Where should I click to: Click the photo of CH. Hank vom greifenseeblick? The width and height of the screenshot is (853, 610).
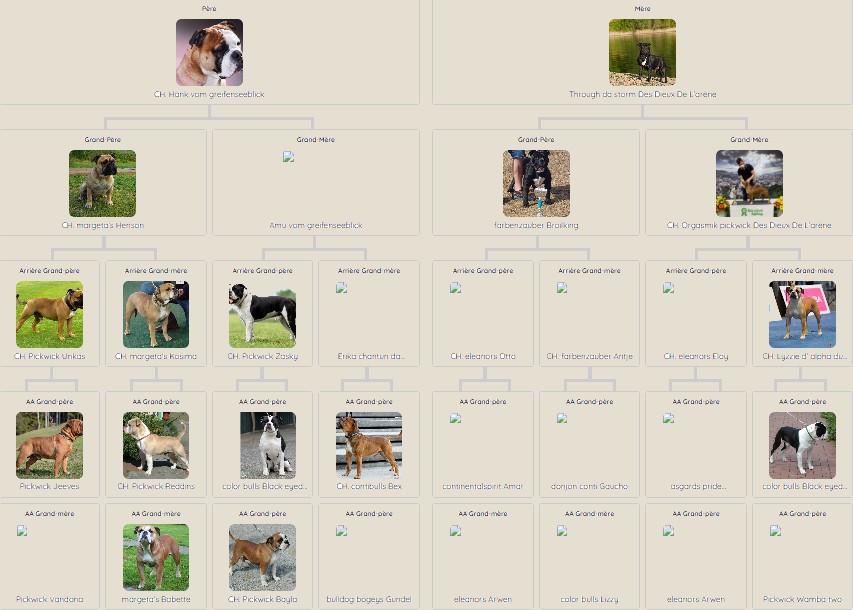click(x=209, y=53)
